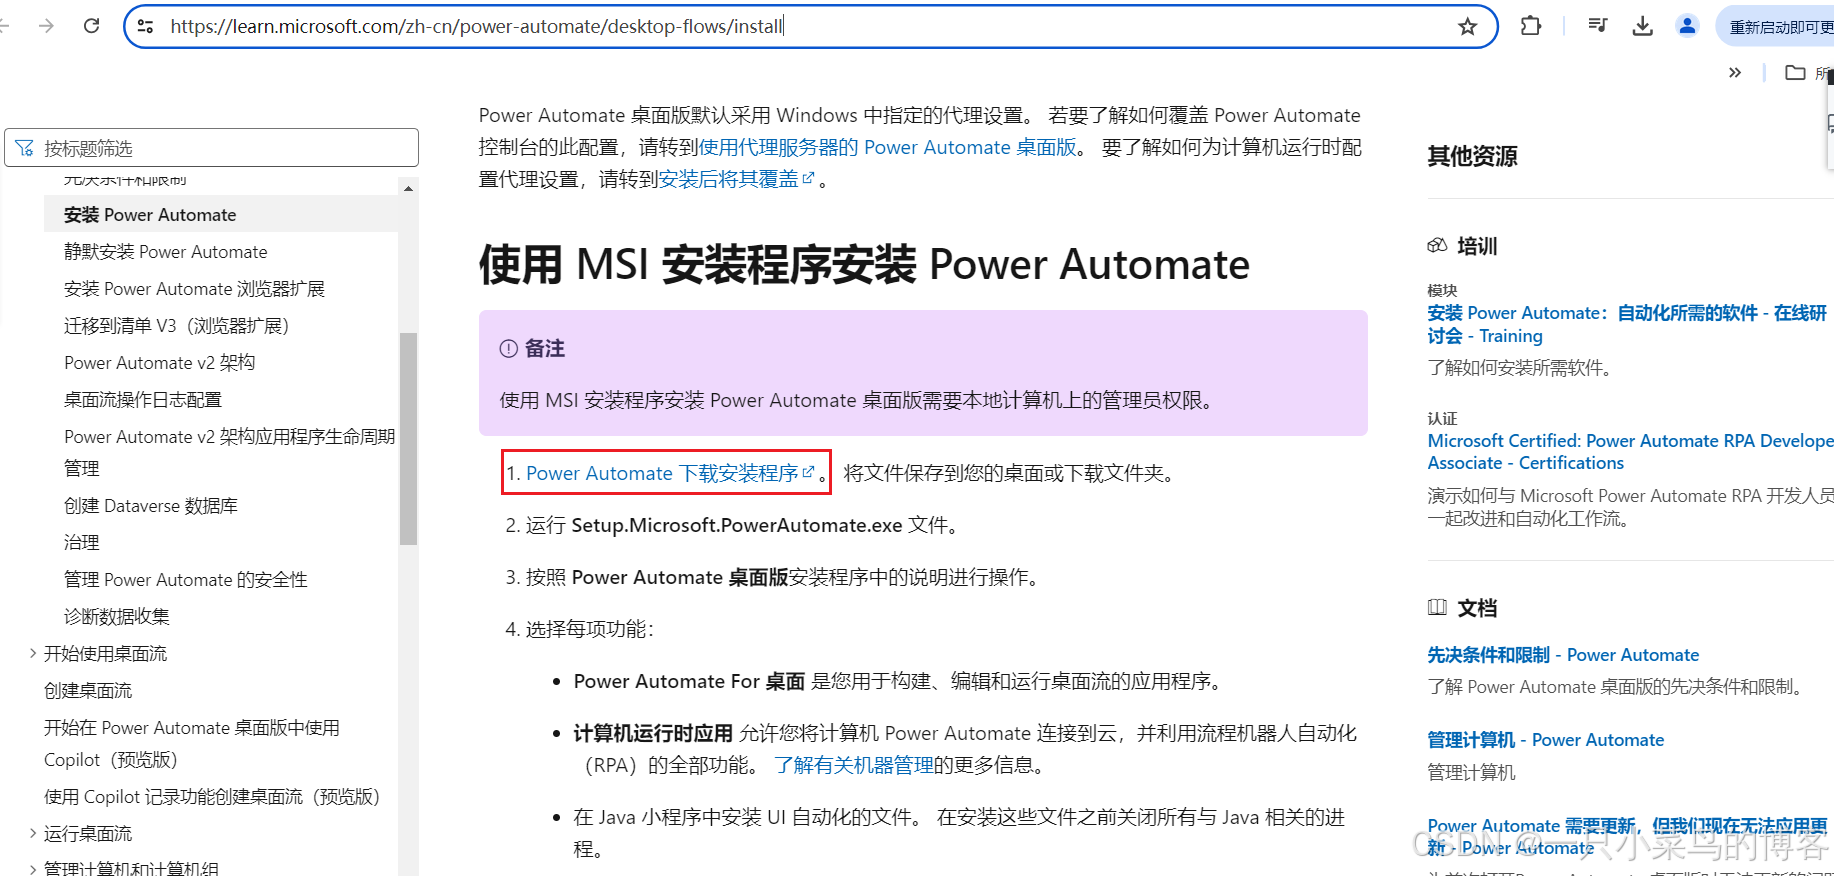Open site information icon in address bar
The height and width of the screenshot is (876, 1834).
[146, 26]
